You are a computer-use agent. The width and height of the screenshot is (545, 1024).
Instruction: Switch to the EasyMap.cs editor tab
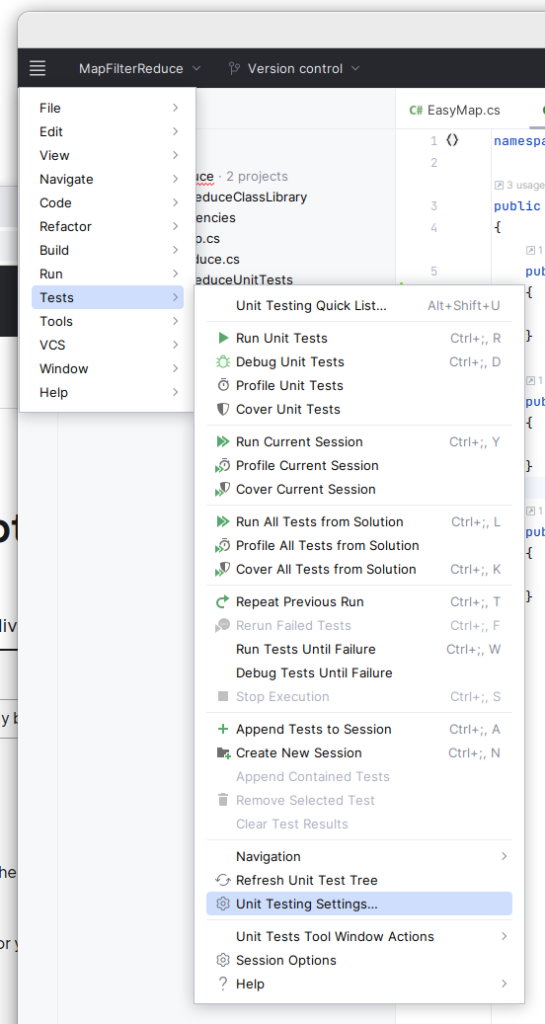[455, 110]
